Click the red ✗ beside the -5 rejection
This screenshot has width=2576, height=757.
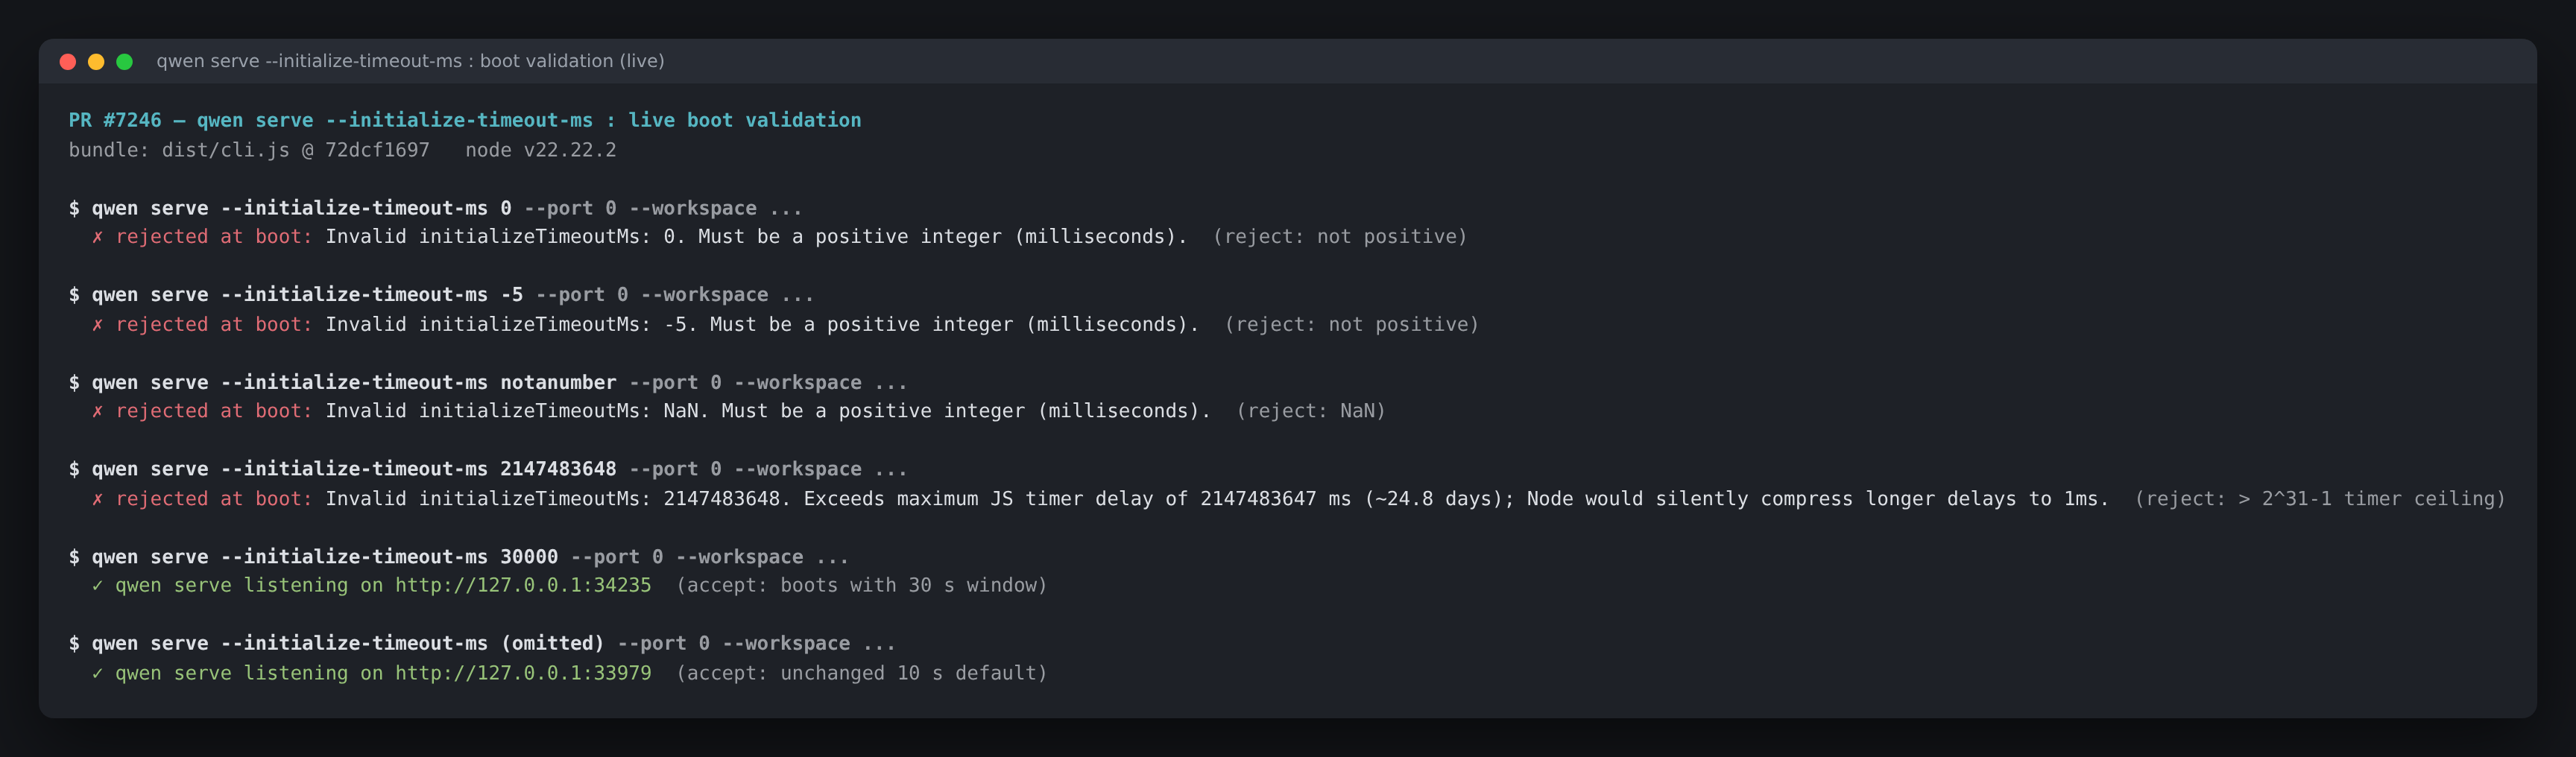point(97,325)
